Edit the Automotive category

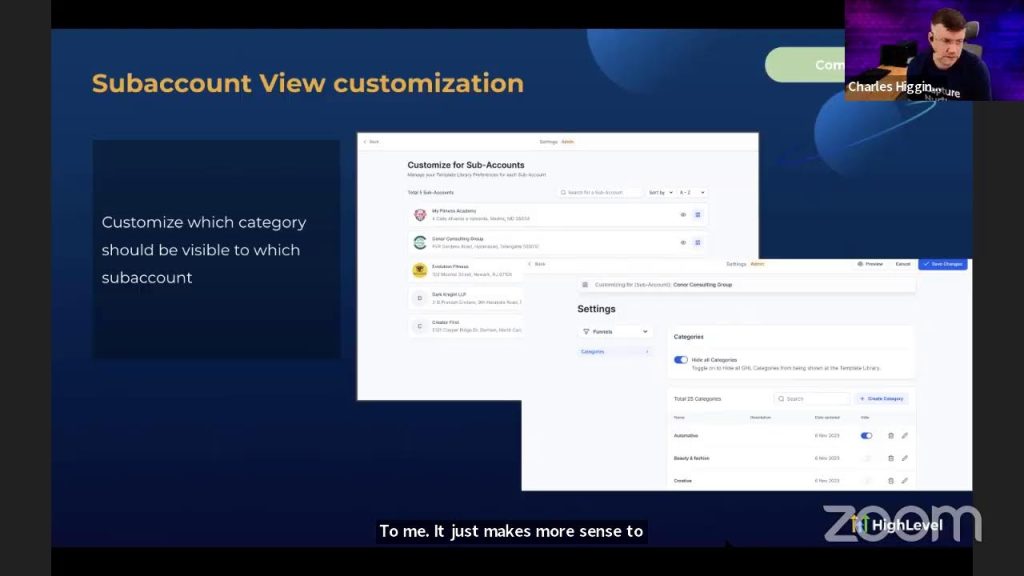[904, 436]
